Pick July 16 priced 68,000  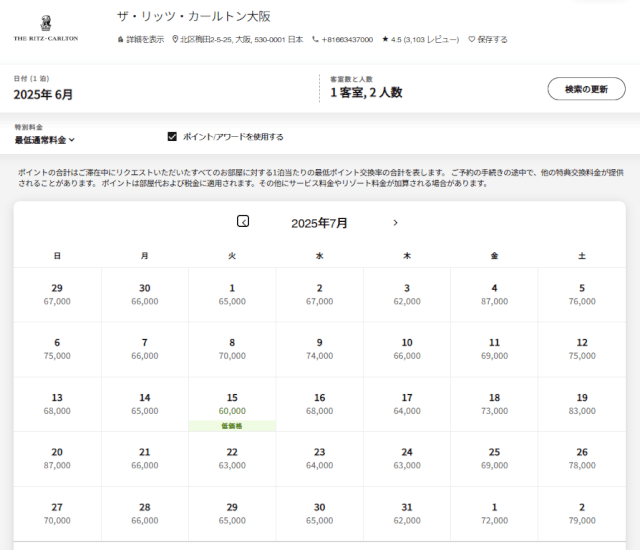(x=320, y=404)
